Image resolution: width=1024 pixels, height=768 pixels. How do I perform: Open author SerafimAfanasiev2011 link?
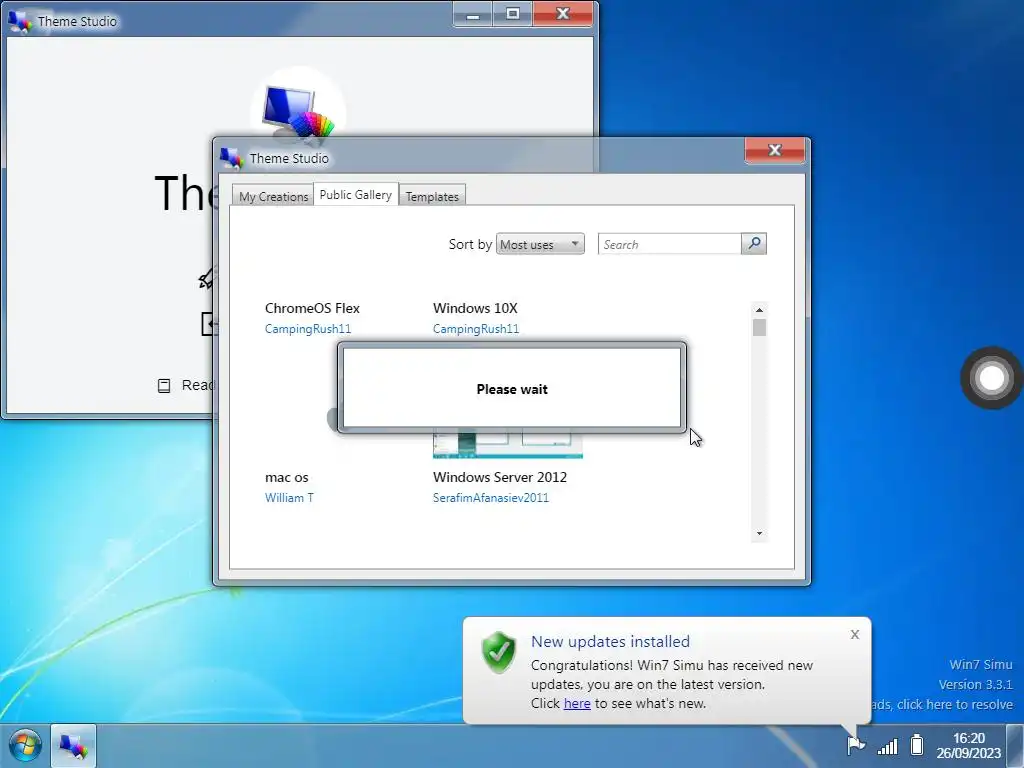(x=490, y=498)
